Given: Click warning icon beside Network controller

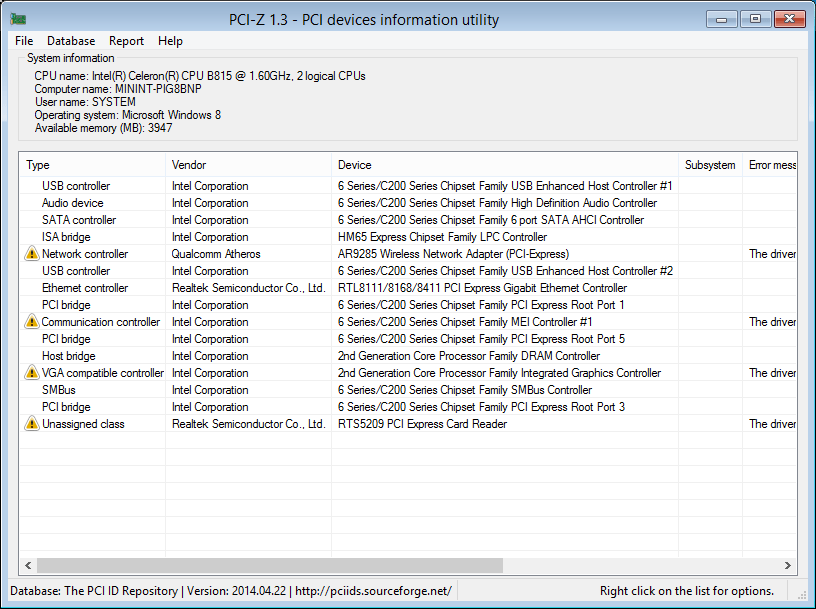Looking at the screenshot, I should (32, 253).
